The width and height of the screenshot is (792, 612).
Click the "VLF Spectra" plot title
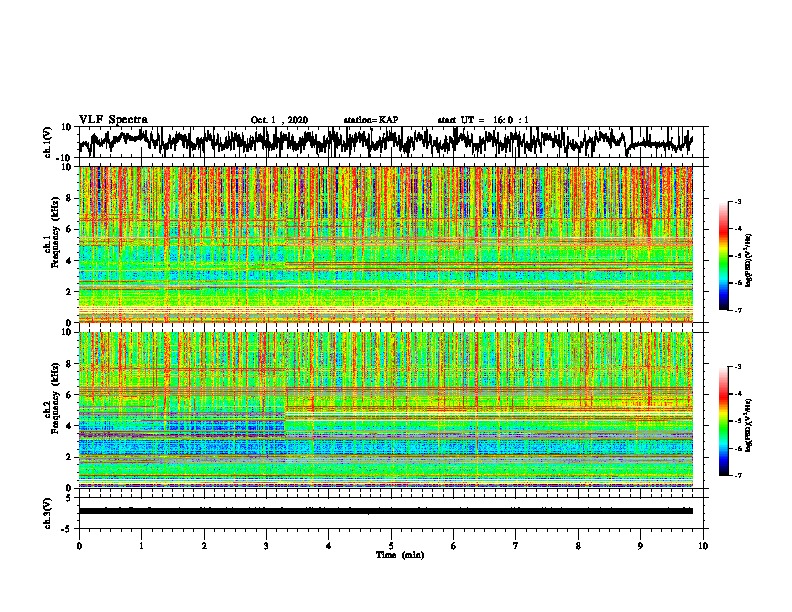point(113,120)
